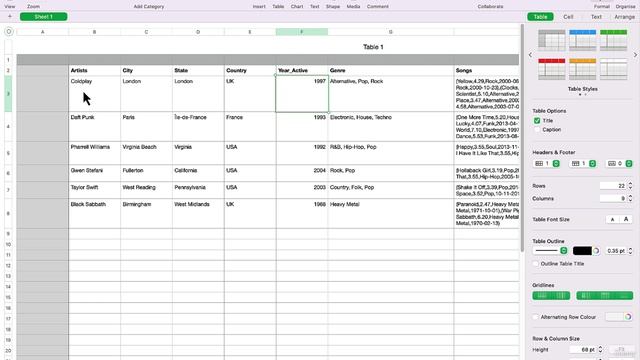Select the Coldplay cell
Image resolution: width=640 pixels, height=360 pixels.
coord(94,94)
